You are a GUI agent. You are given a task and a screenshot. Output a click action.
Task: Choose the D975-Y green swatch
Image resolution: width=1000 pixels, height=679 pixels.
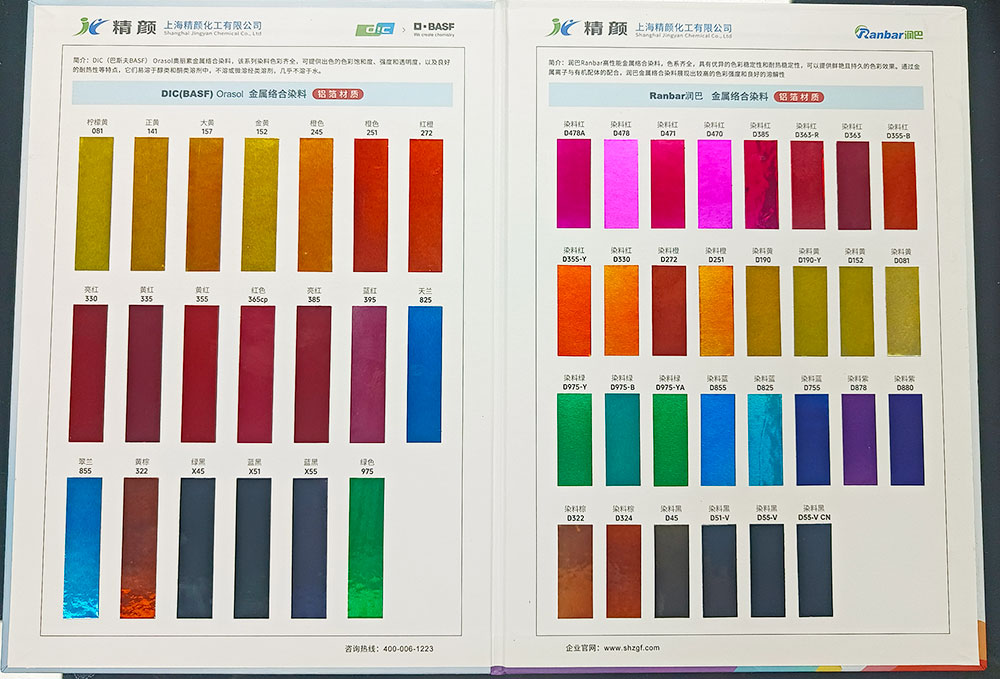(x=574, y=439)
